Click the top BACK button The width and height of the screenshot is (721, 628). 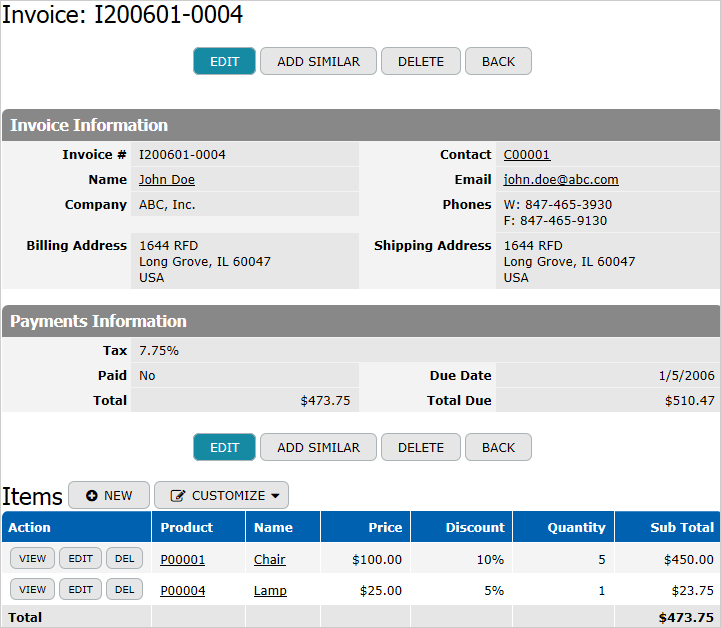[498, 61]
